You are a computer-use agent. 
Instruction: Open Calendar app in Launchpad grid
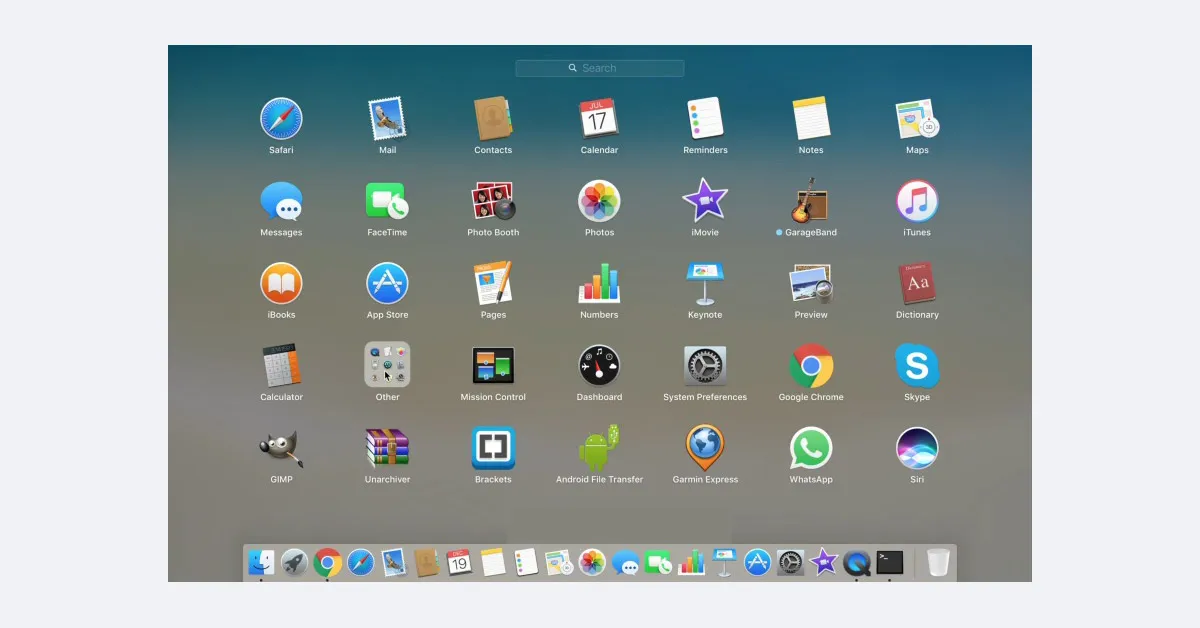[x=599, y=119]
